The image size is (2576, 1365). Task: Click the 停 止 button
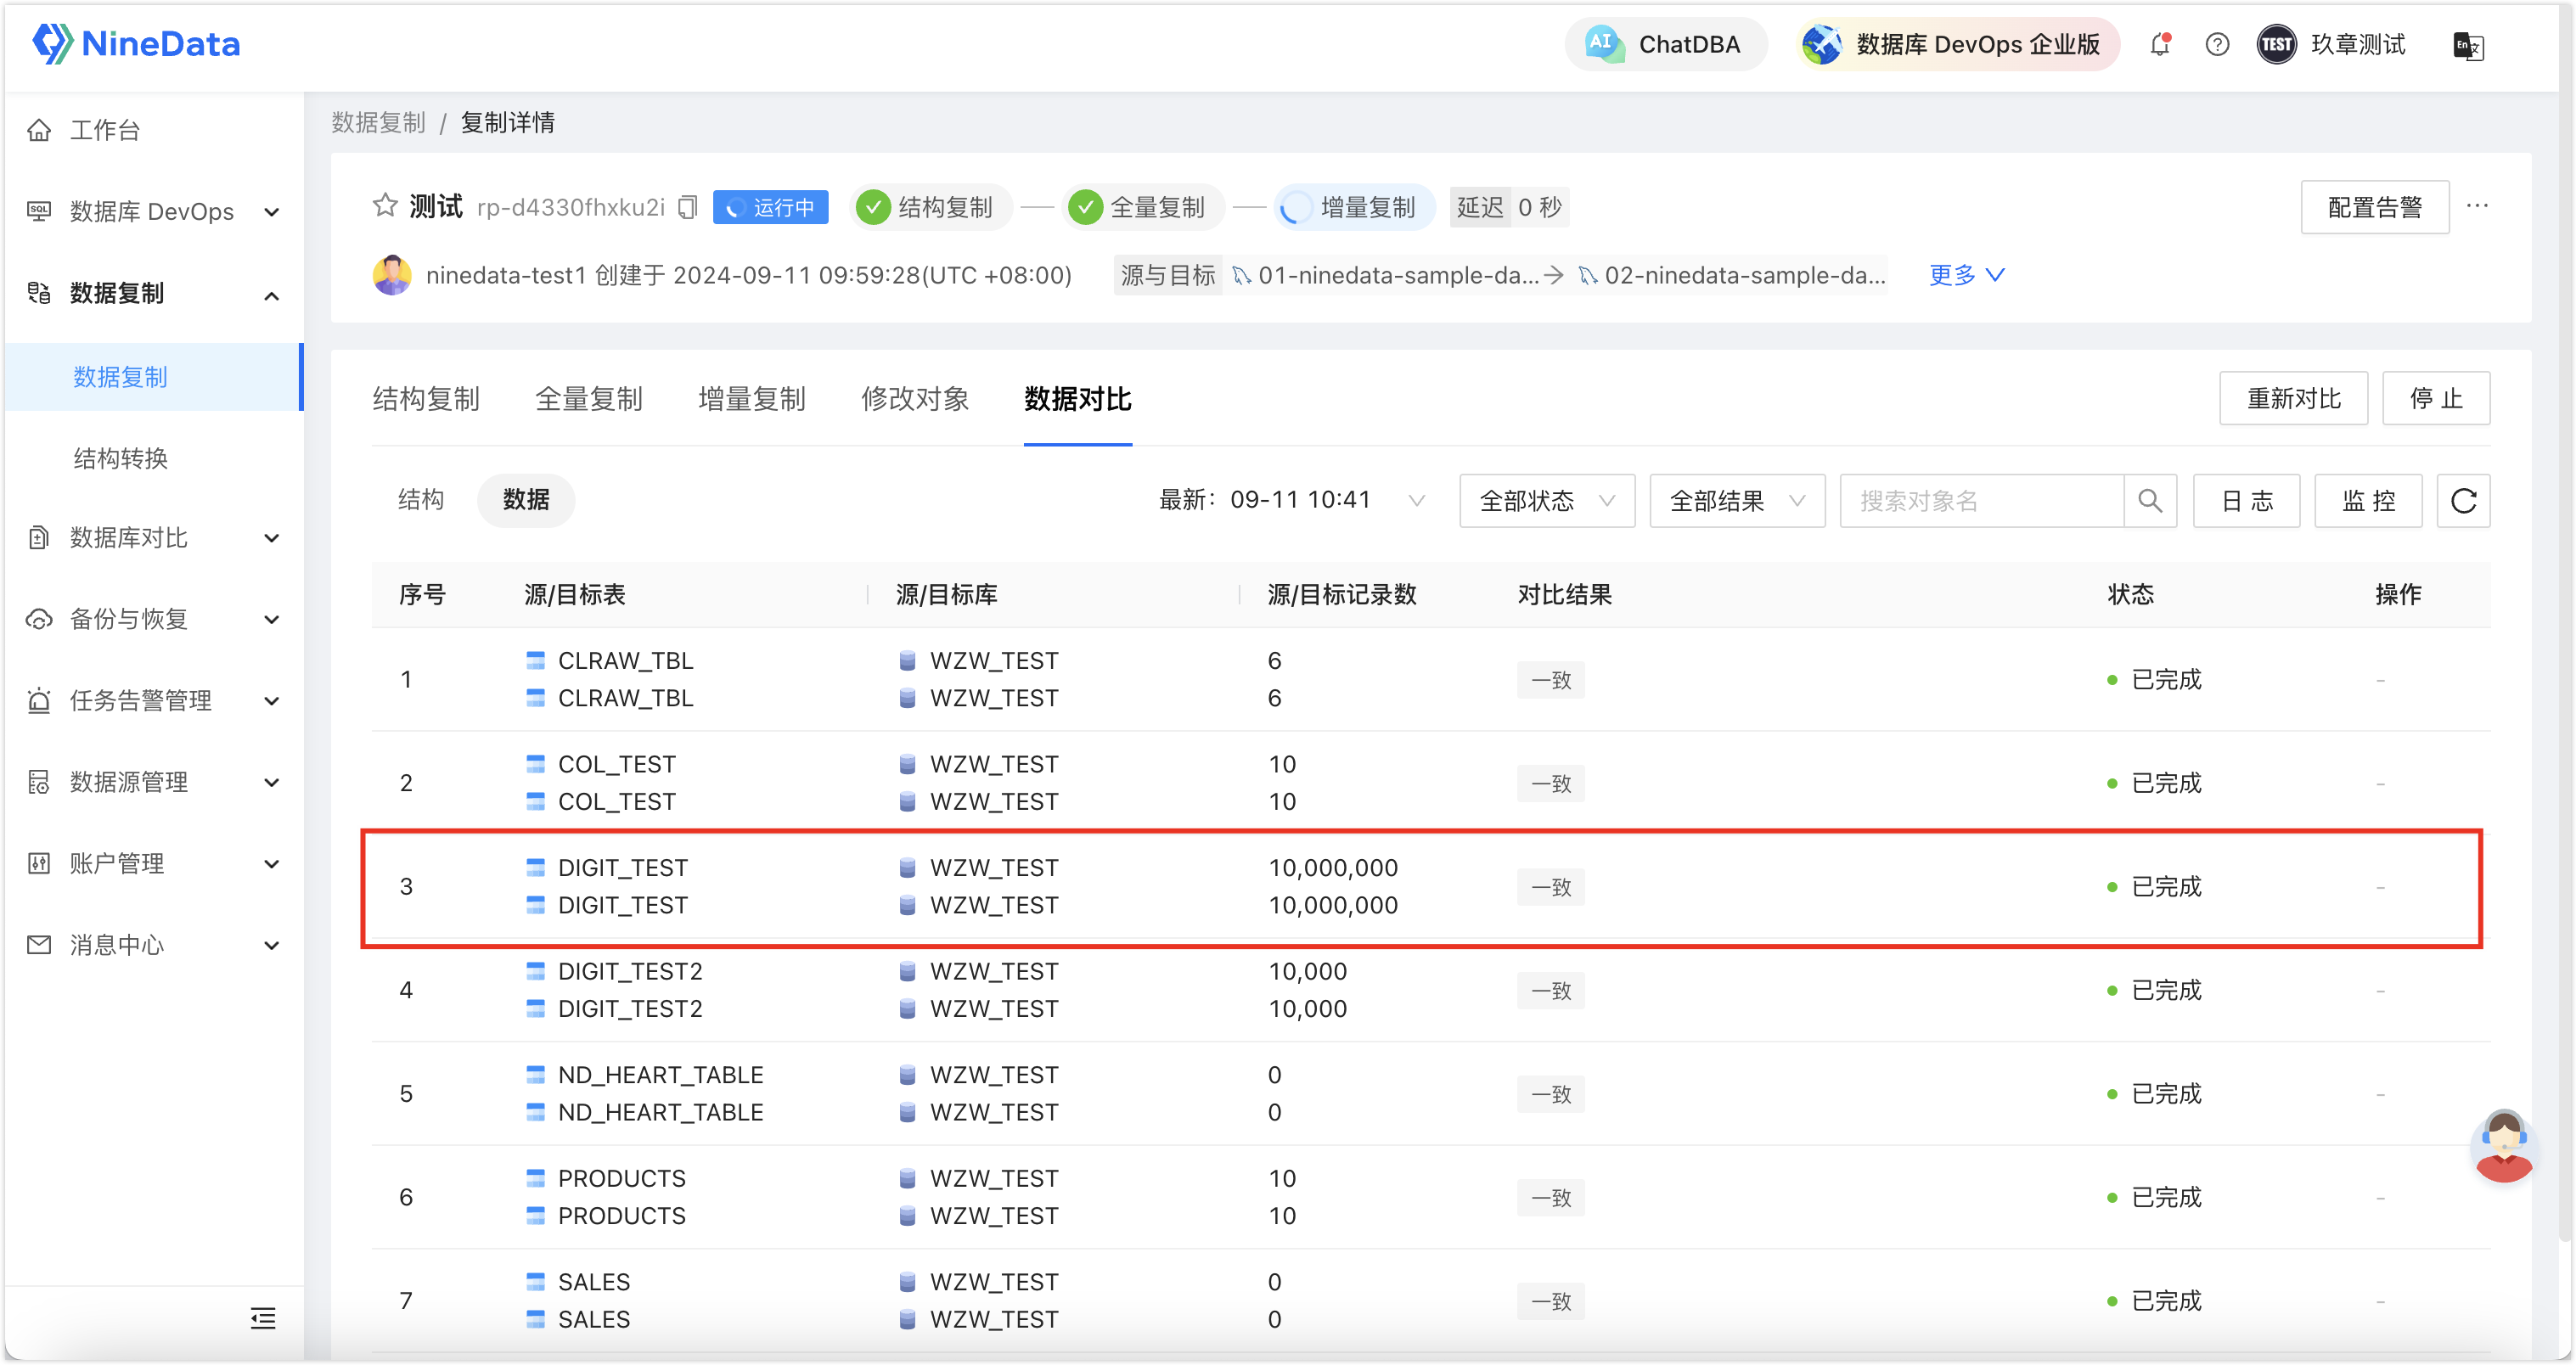coord(2436,399)
